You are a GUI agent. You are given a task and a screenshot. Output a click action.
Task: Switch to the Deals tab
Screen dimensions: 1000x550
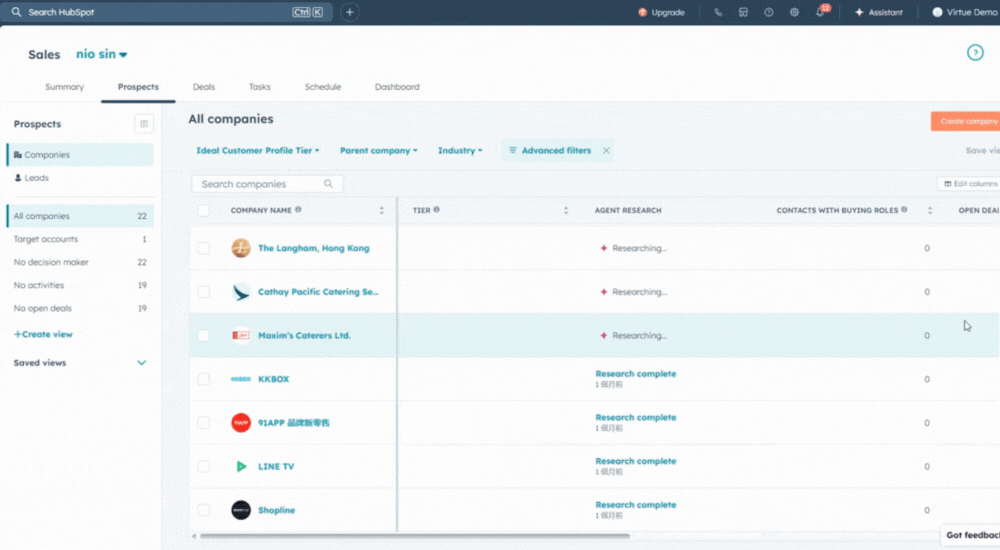point(203,87)
